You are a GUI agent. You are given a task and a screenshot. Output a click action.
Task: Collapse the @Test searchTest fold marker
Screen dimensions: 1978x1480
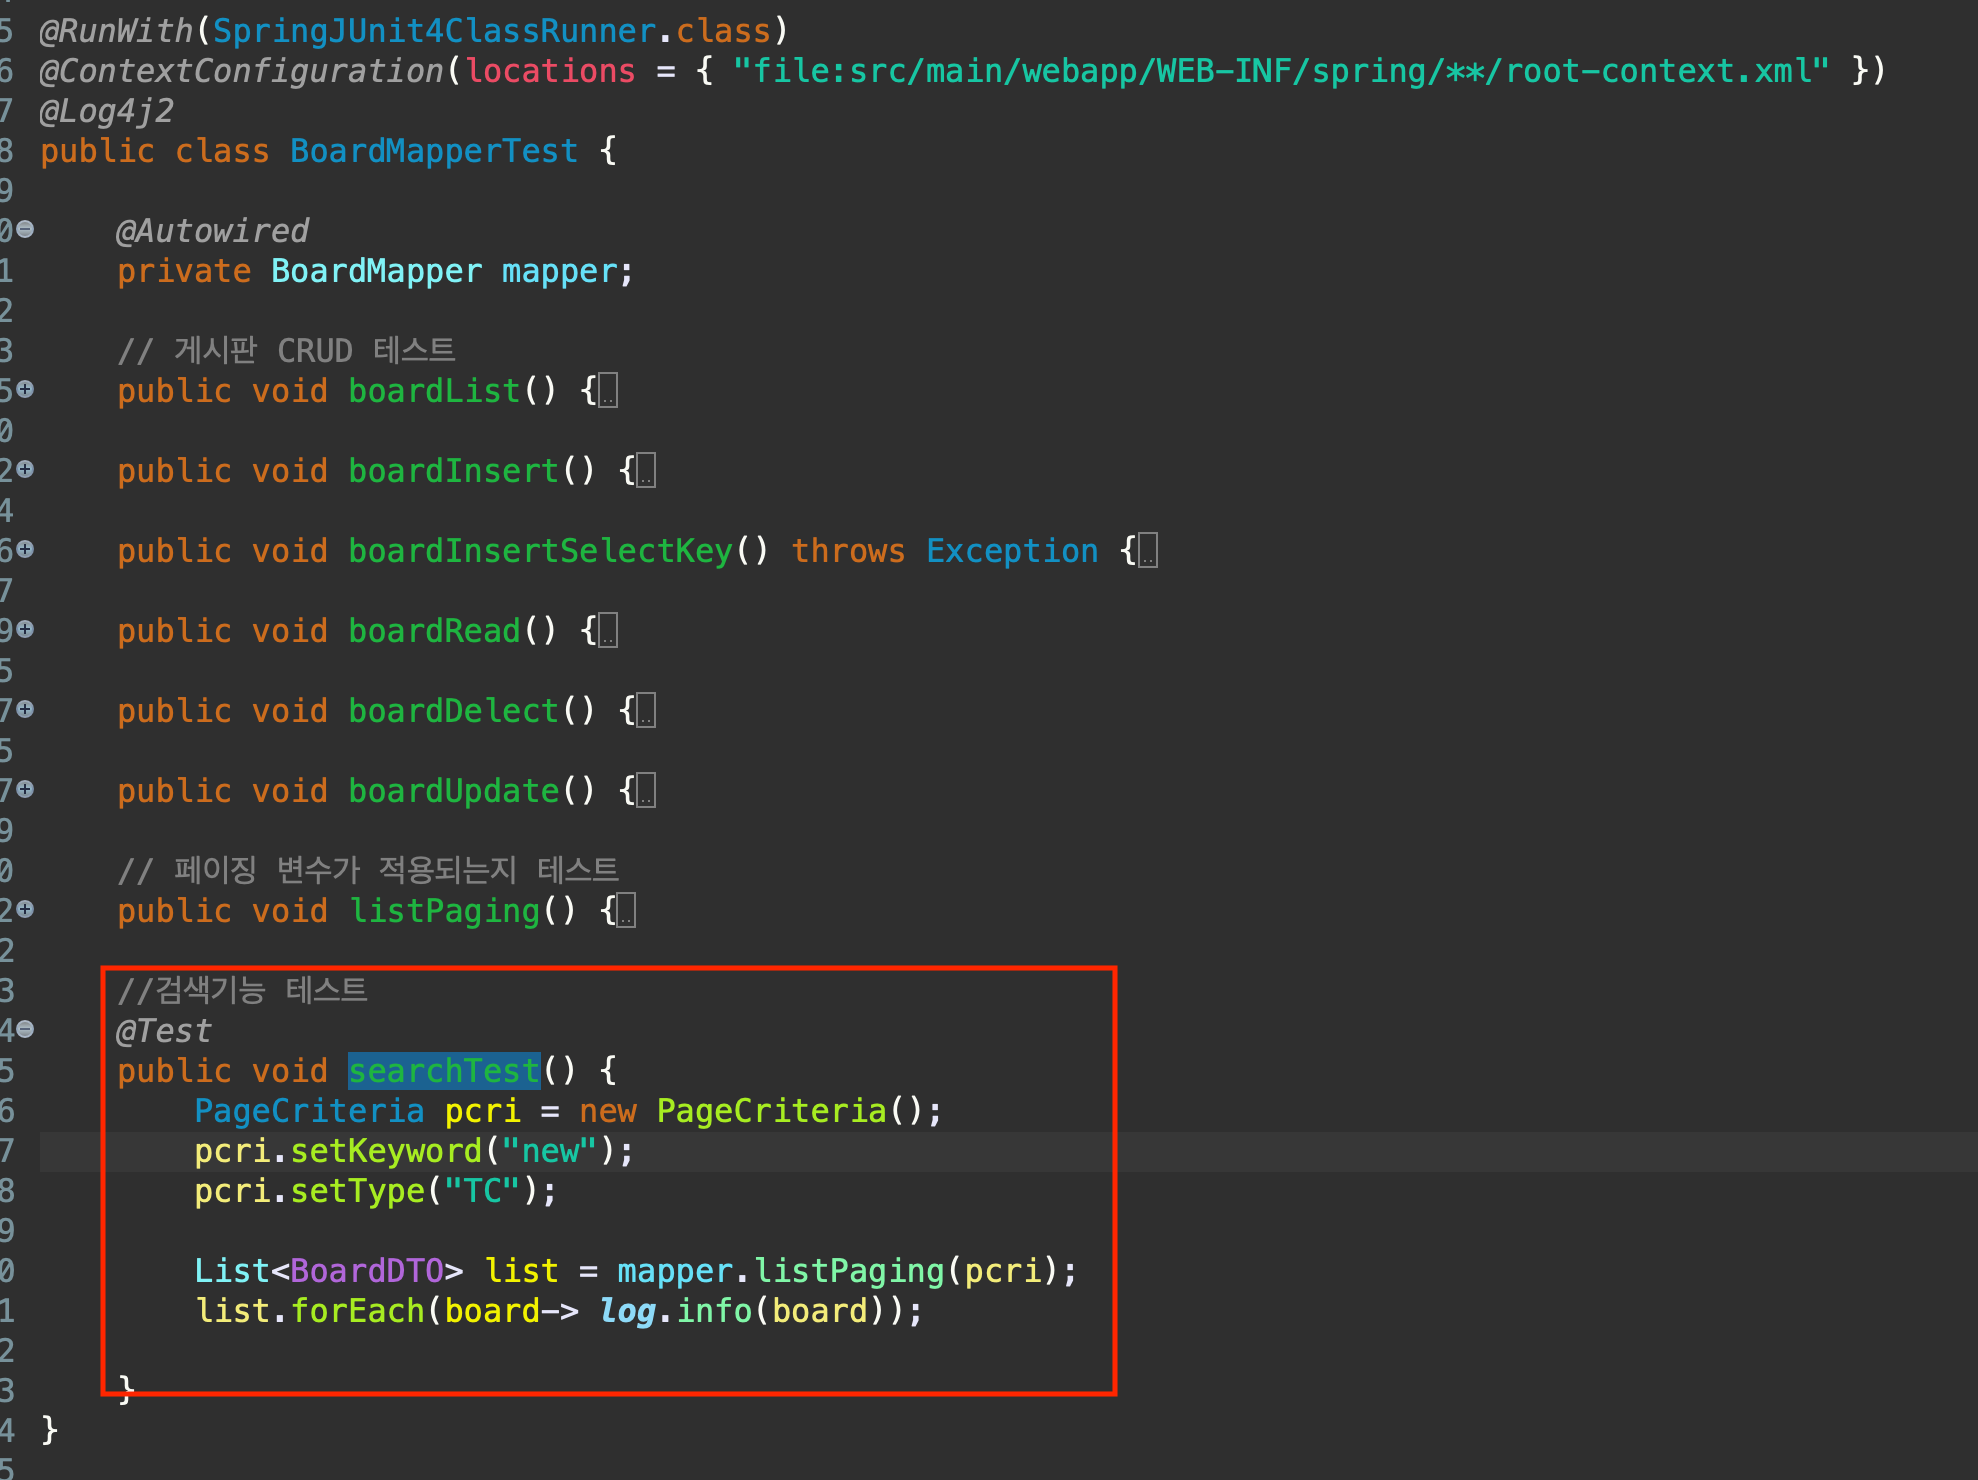(25, 1029)
